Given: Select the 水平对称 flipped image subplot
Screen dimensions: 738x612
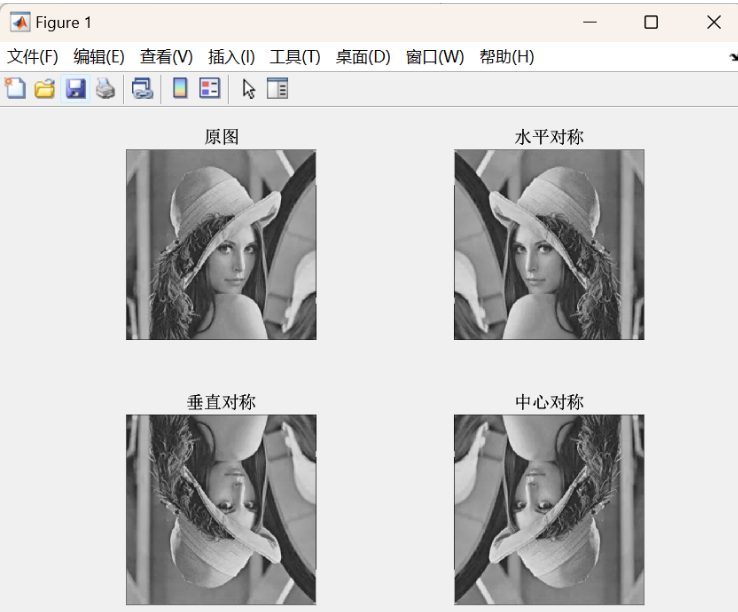Looking at the screenshot, I should click(549, 244).
